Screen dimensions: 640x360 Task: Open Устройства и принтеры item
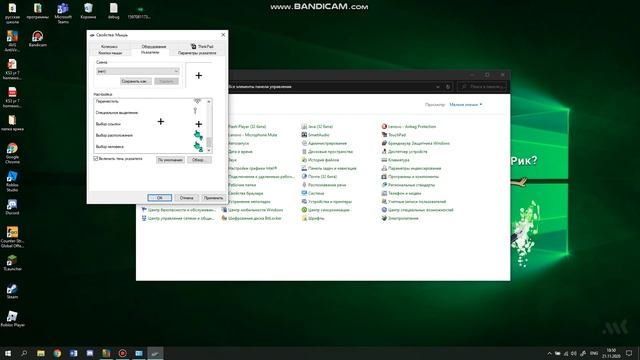tap(327, 202)
